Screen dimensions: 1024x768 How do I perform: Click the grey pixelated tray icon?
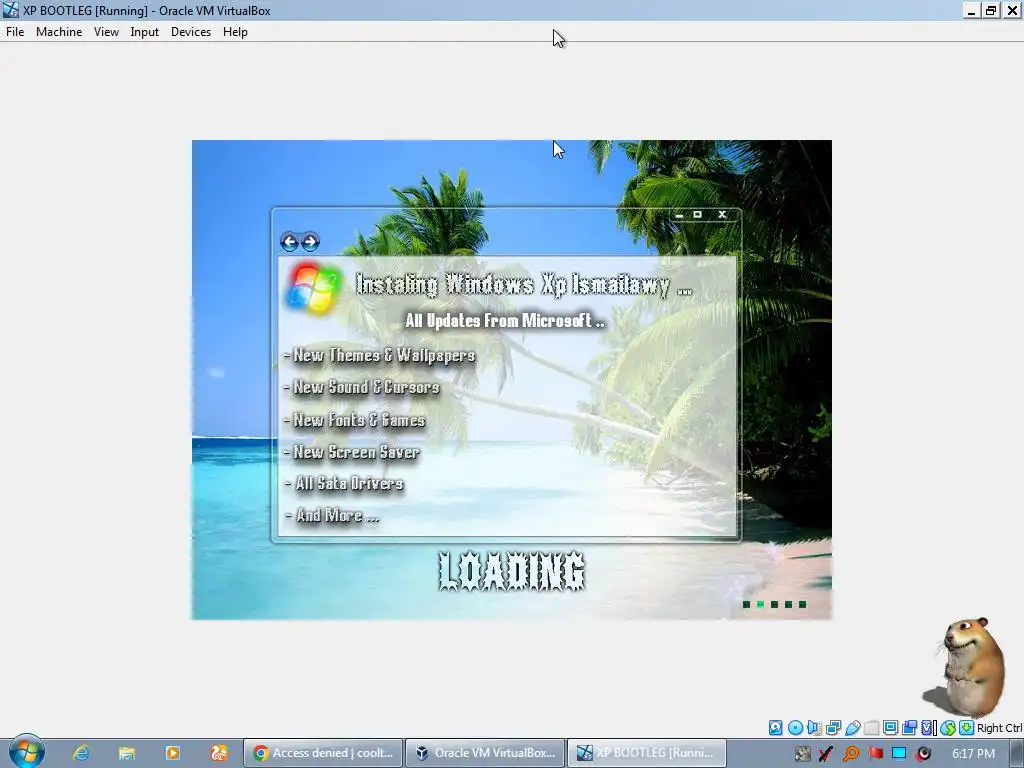point(803,754)
